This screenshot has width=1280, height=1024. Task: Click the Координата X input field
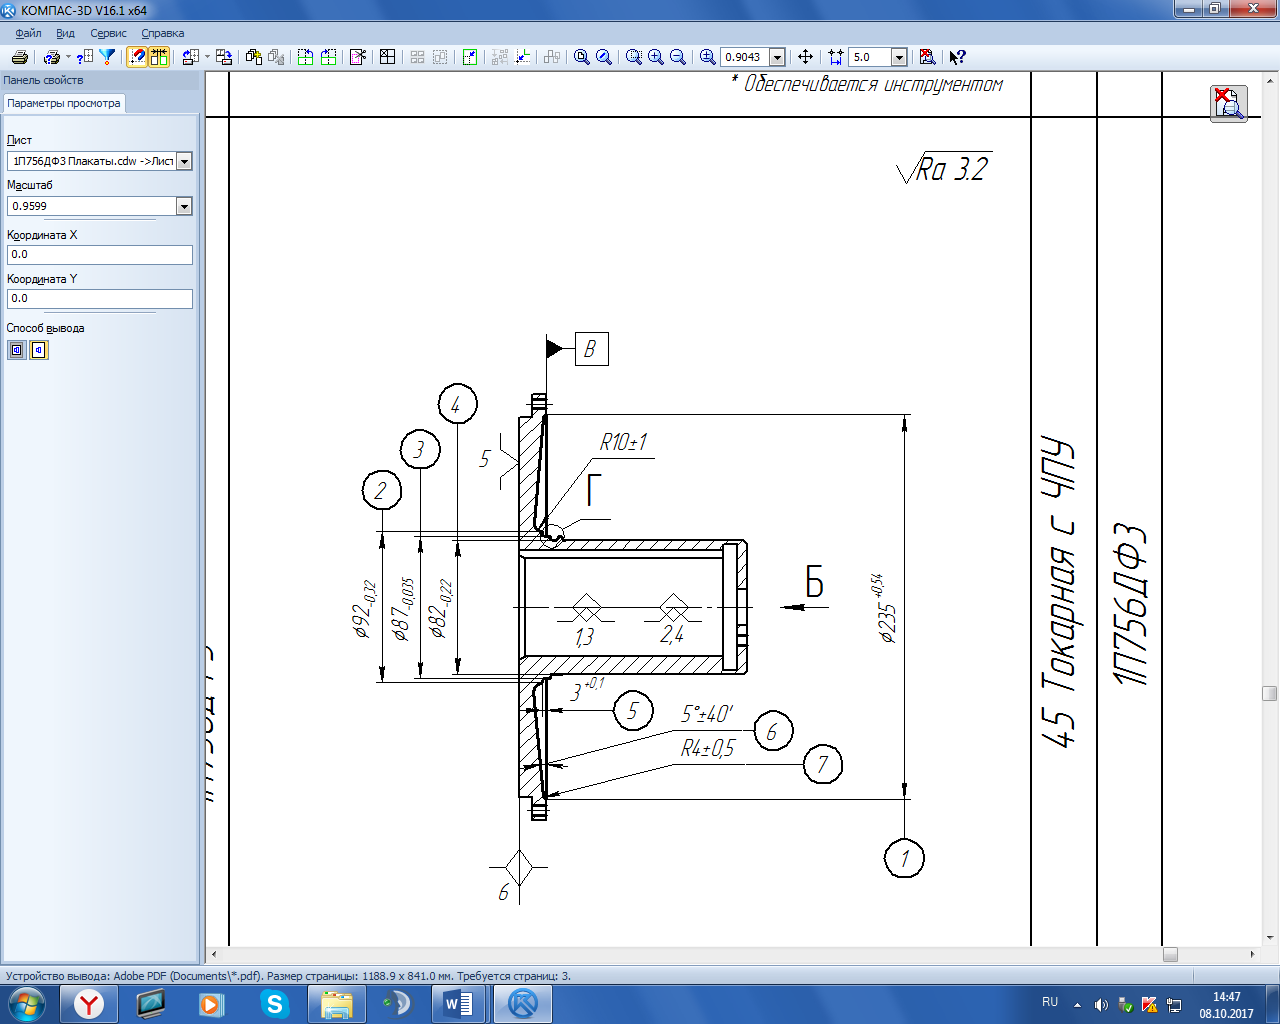tap(100, 255)
